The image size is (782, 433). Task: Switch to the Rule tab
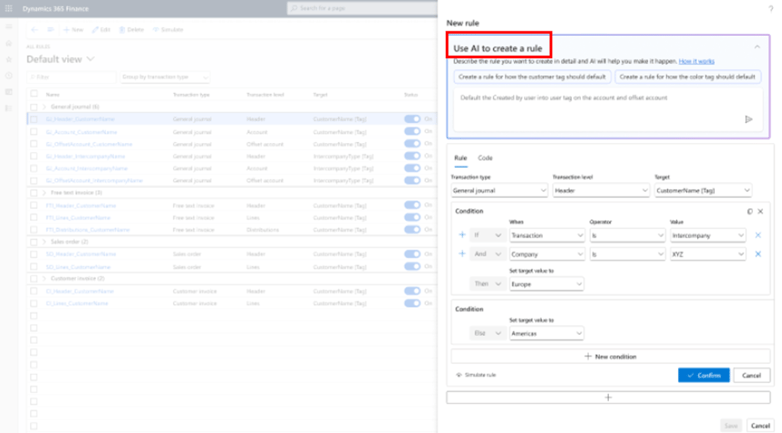tap(460, 158)
